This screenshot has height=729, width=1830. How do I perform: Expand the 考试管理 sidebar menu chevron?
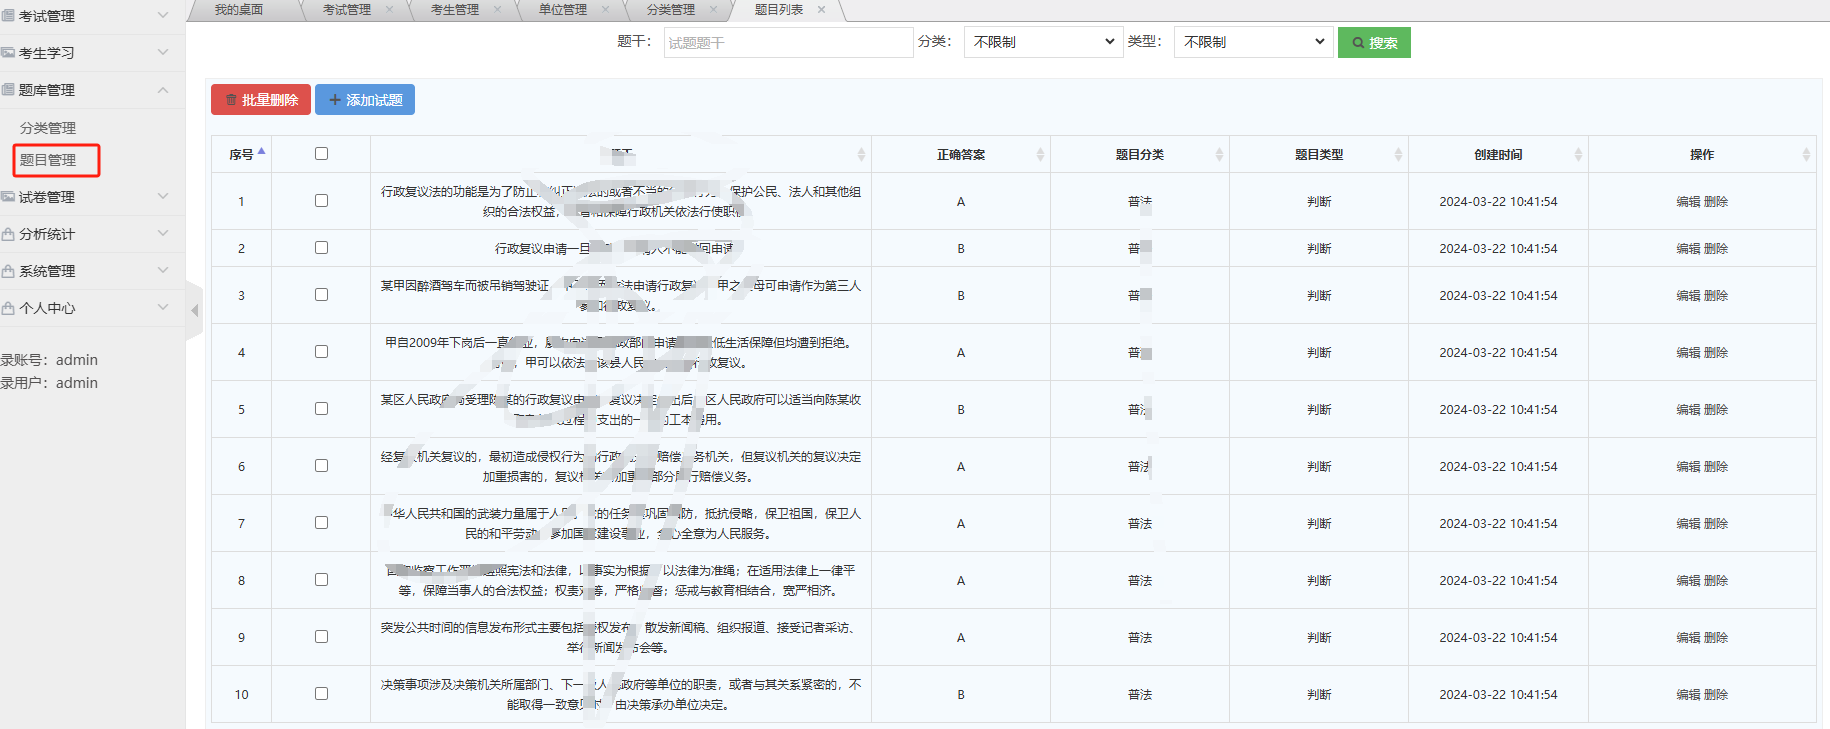163,15
